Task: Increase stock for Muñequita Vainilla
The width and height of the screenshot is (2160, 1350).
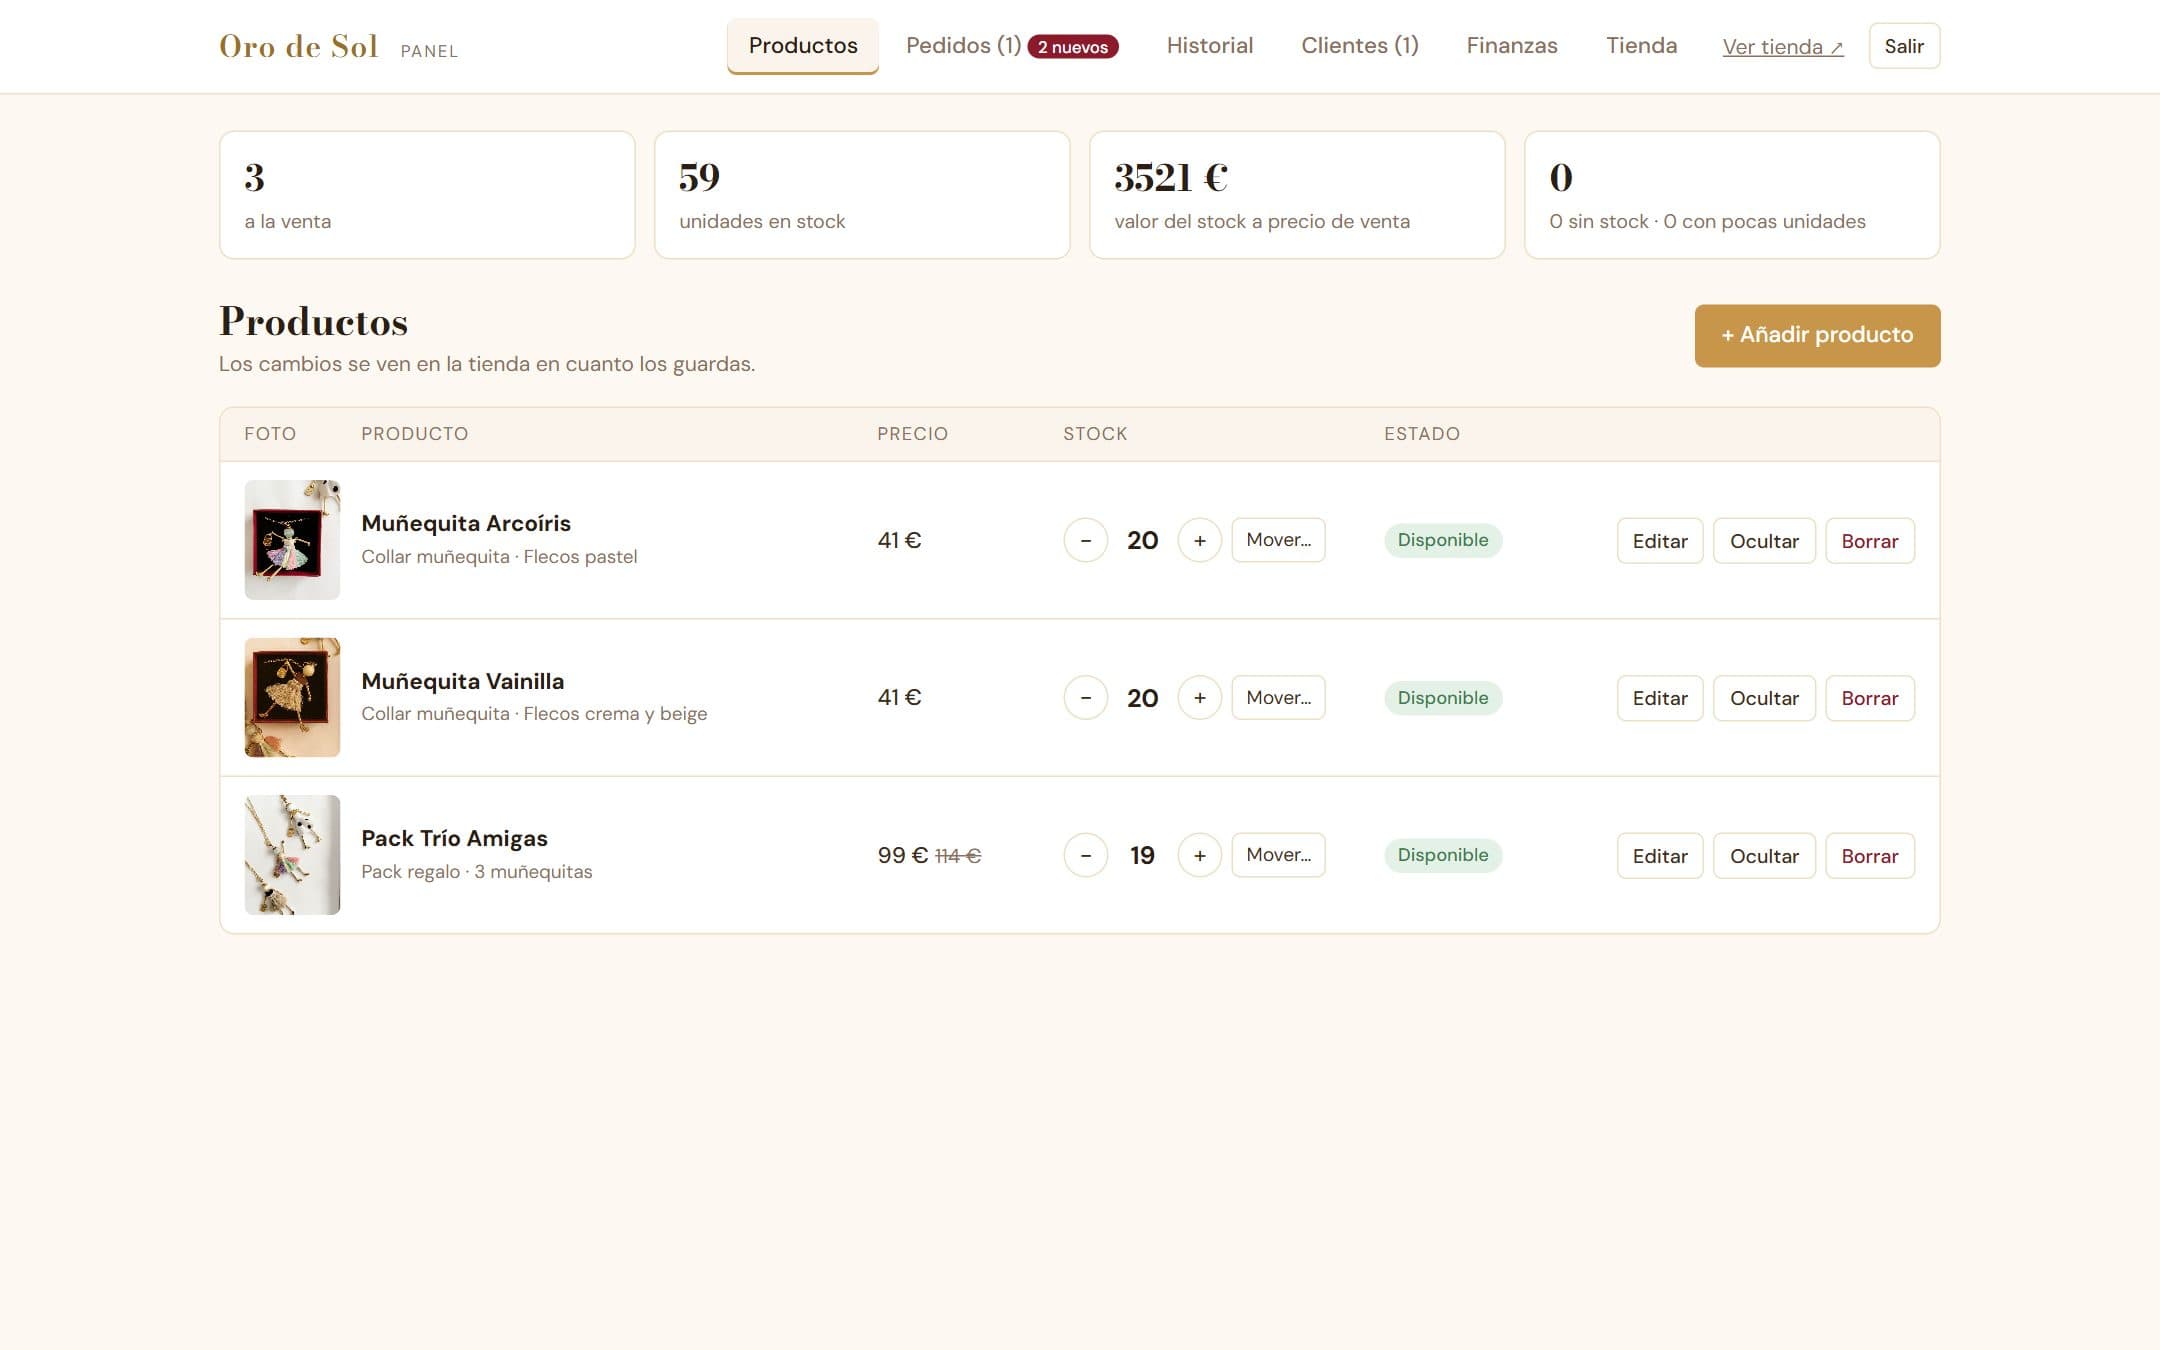Action: (x=1199, y=698)
